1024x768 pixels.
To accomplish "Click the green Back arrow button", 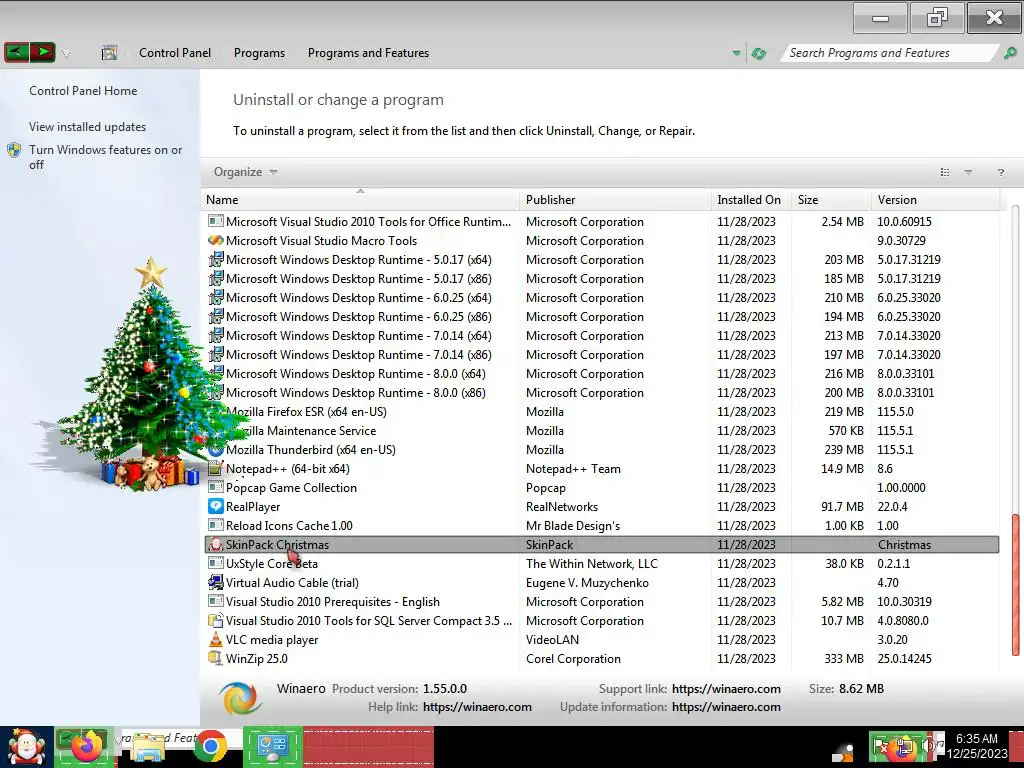I will click(16, 52).
